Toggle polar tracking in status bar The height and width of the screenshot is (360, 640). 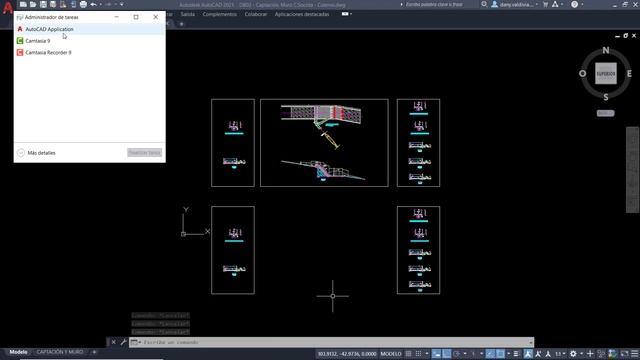[x=457, y=353]
